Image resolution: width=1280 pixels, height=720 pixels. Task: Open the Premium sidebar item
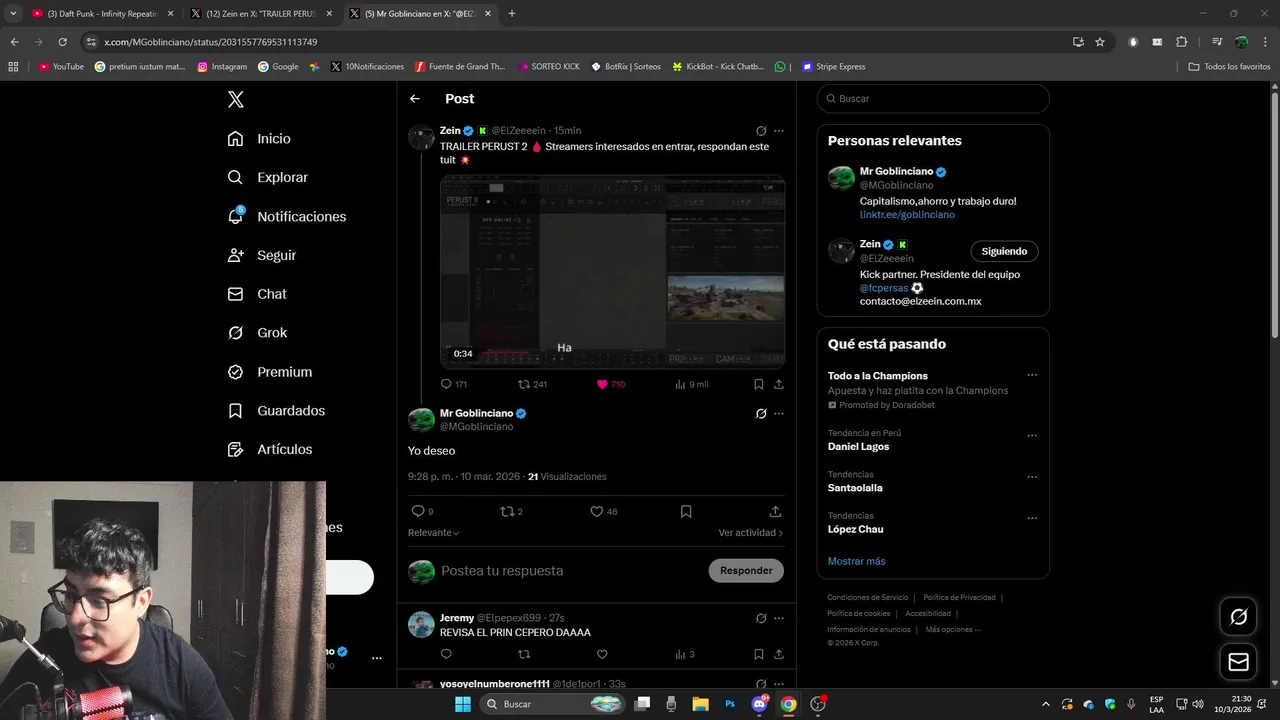(269, 372)
